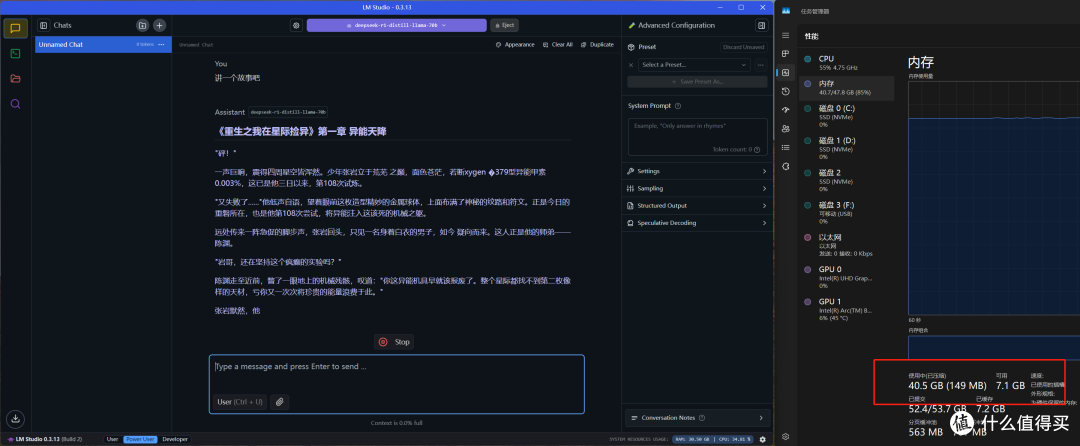Clear All messages in chat
This screenshot has height=446, width=1080.
[557, 45]
